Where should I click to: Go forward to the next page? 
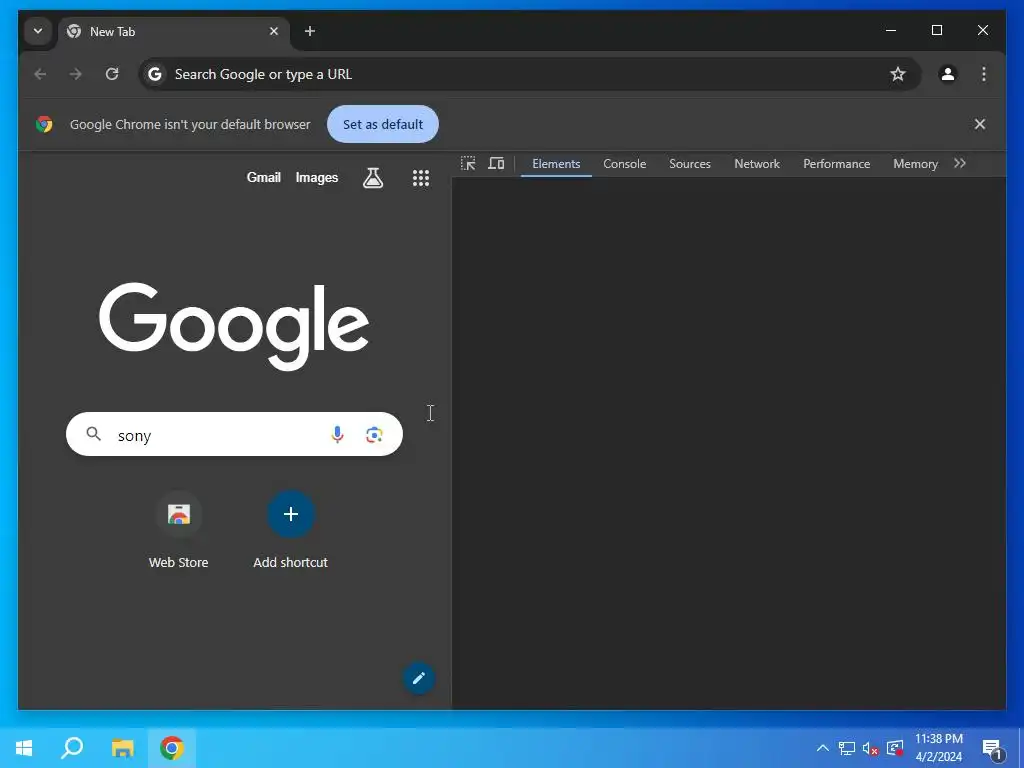pos(76,74)
